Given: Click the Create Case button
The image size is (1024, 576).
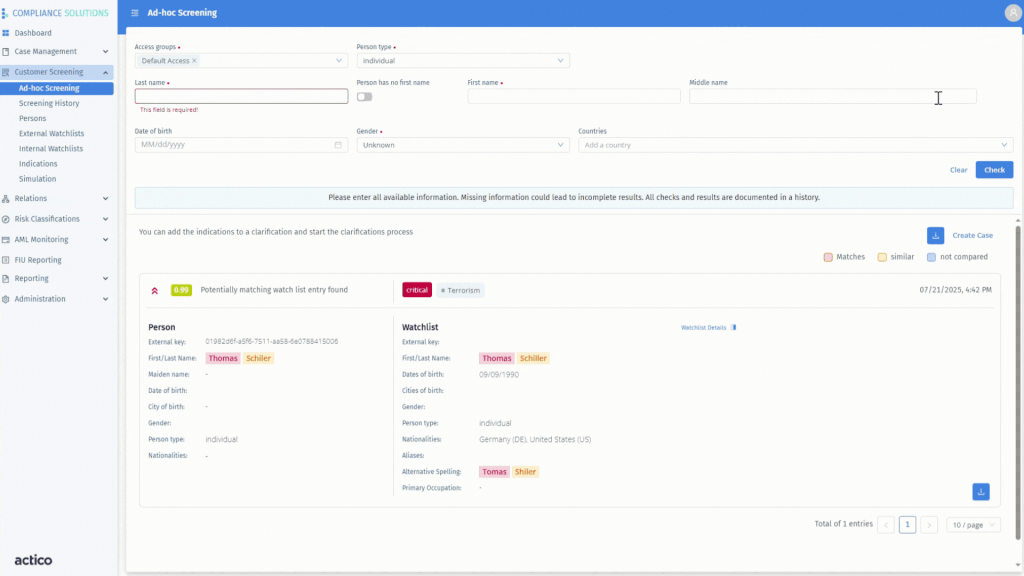Looking at the screenshot, I should click(x=972, y=235).
